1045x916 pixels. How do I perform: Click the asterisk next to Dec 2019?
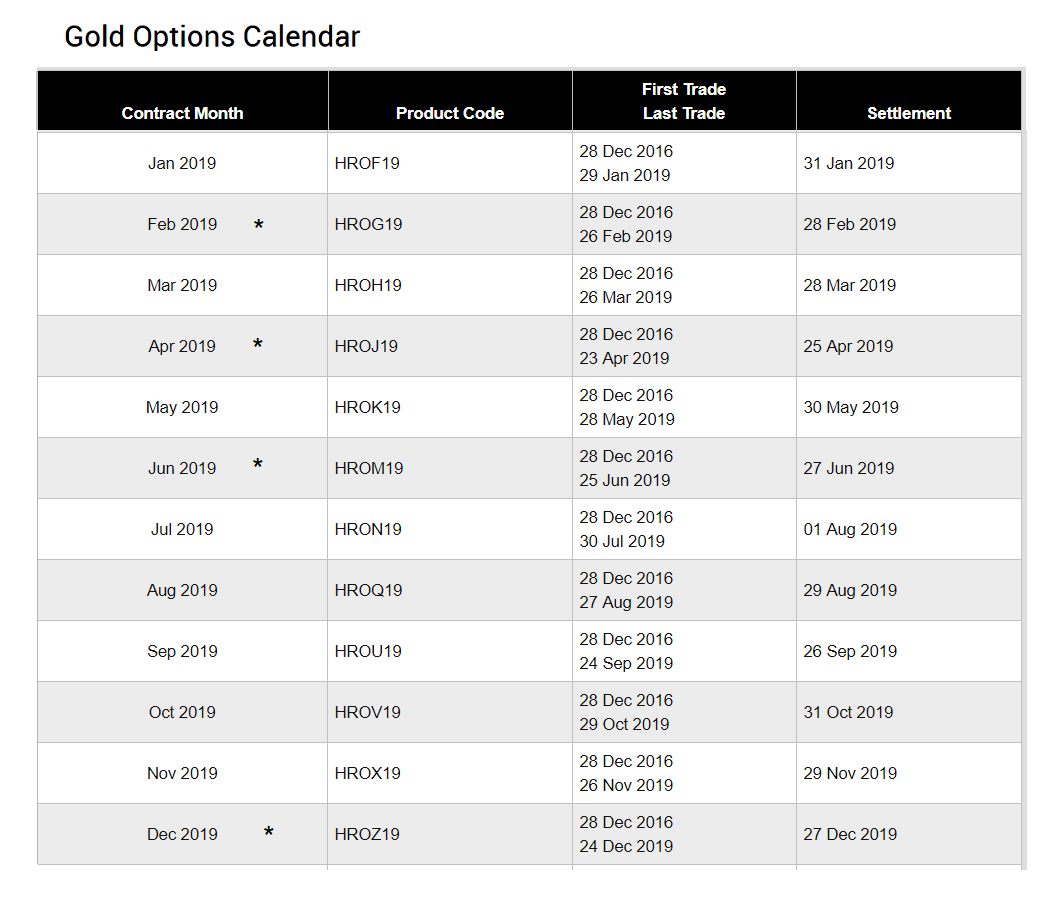coord(268,832)
